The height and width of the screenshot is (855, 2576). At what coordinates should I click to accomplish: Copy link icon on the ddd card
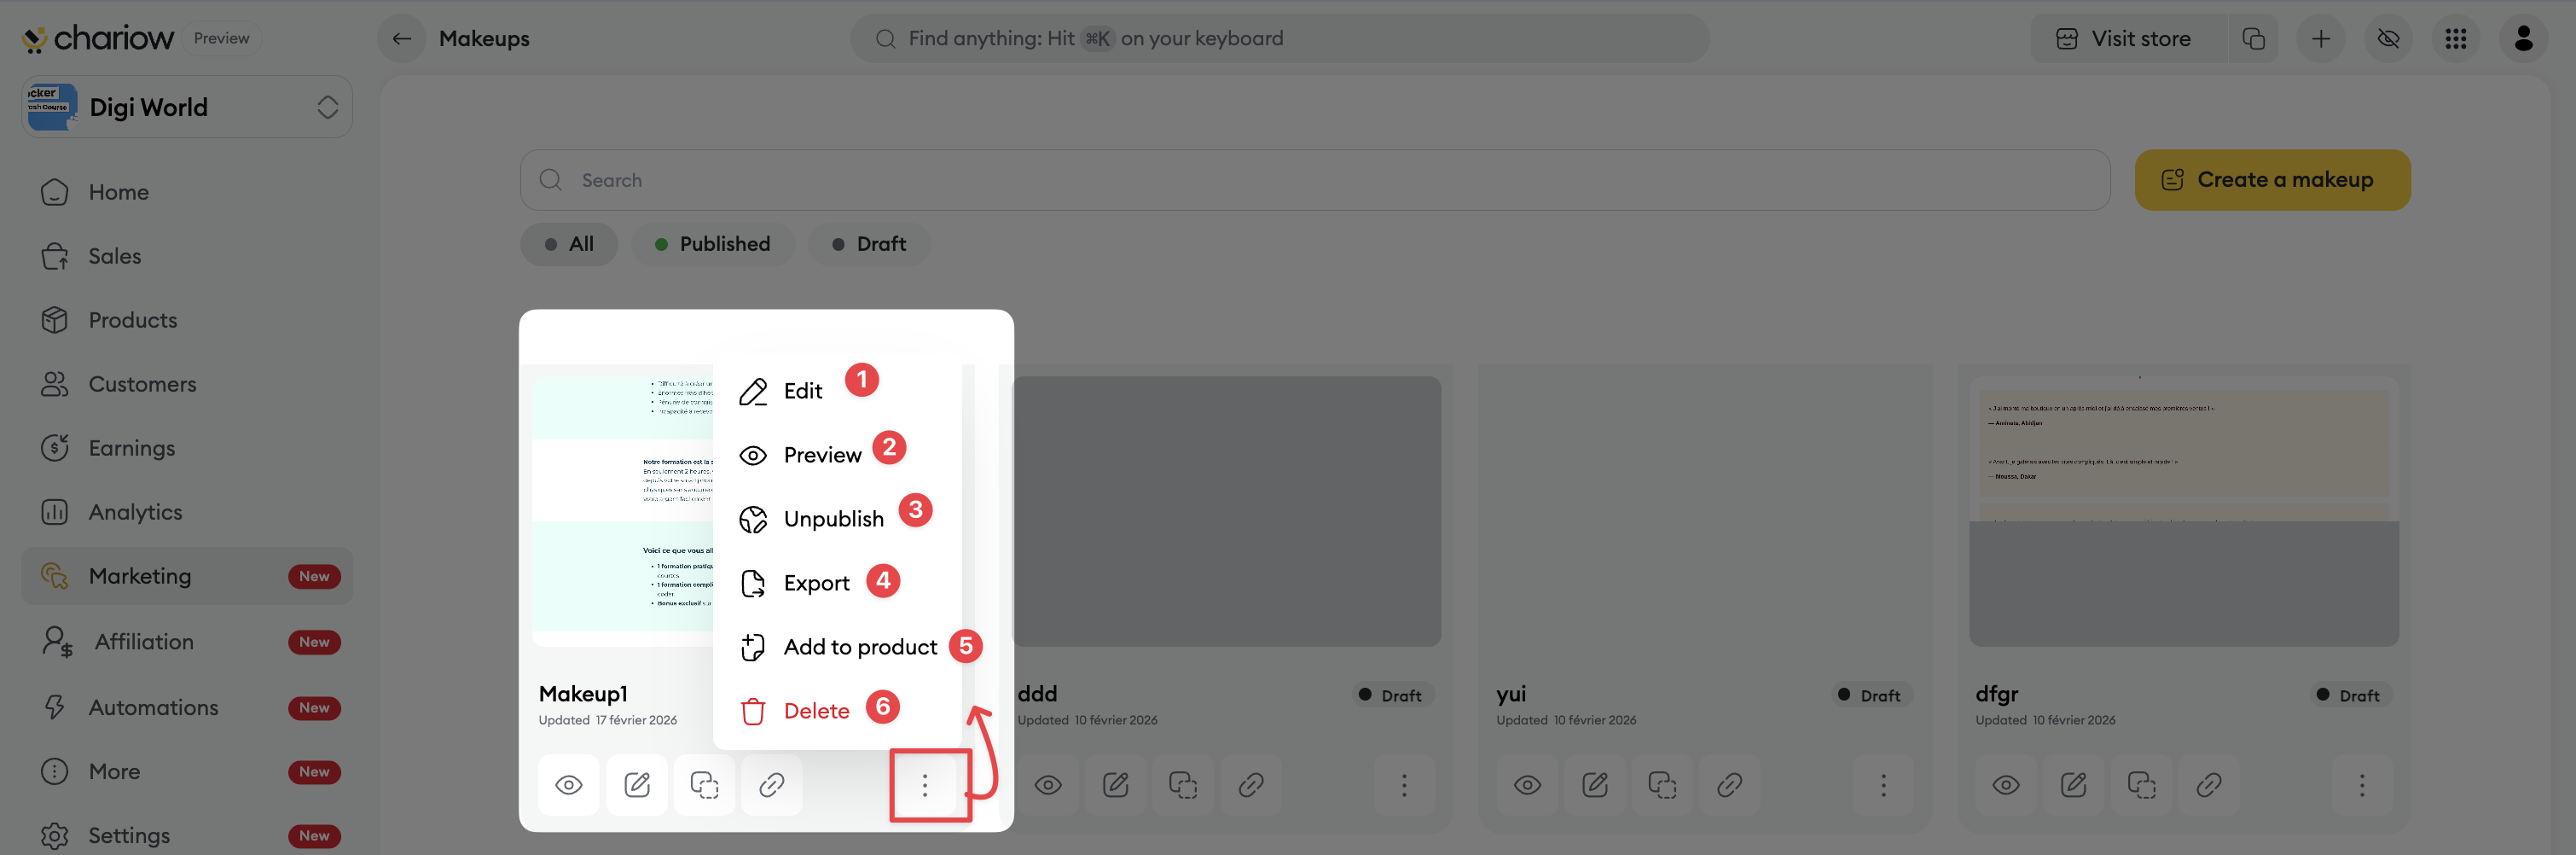1250,785
